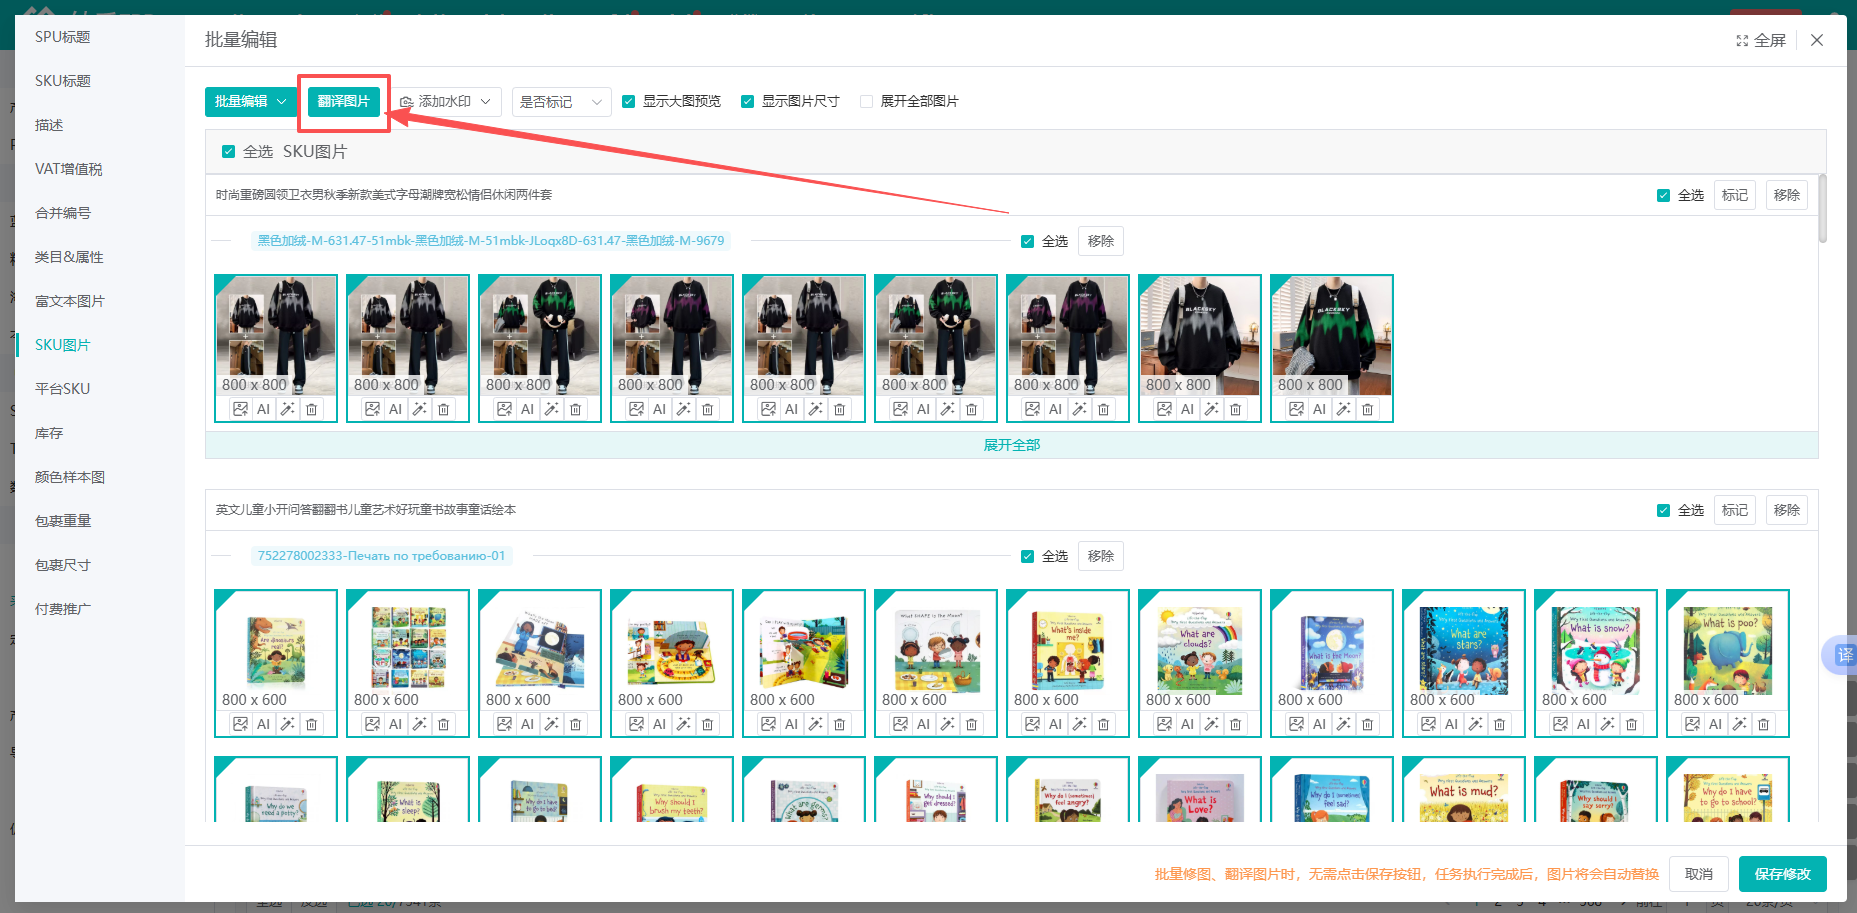Viewport: 1857px width, 913px height.
Task: Delete the fourth sweatshirt image with its trash icon
Action: coord(707,409)
